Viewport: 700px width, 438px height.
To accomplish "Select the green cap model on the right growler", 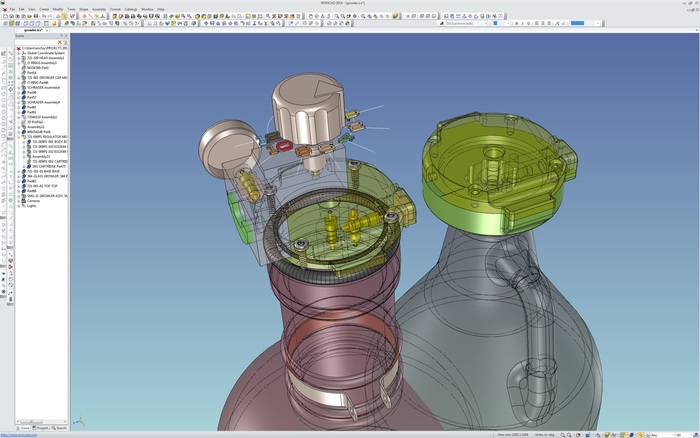I will [499, 173].
